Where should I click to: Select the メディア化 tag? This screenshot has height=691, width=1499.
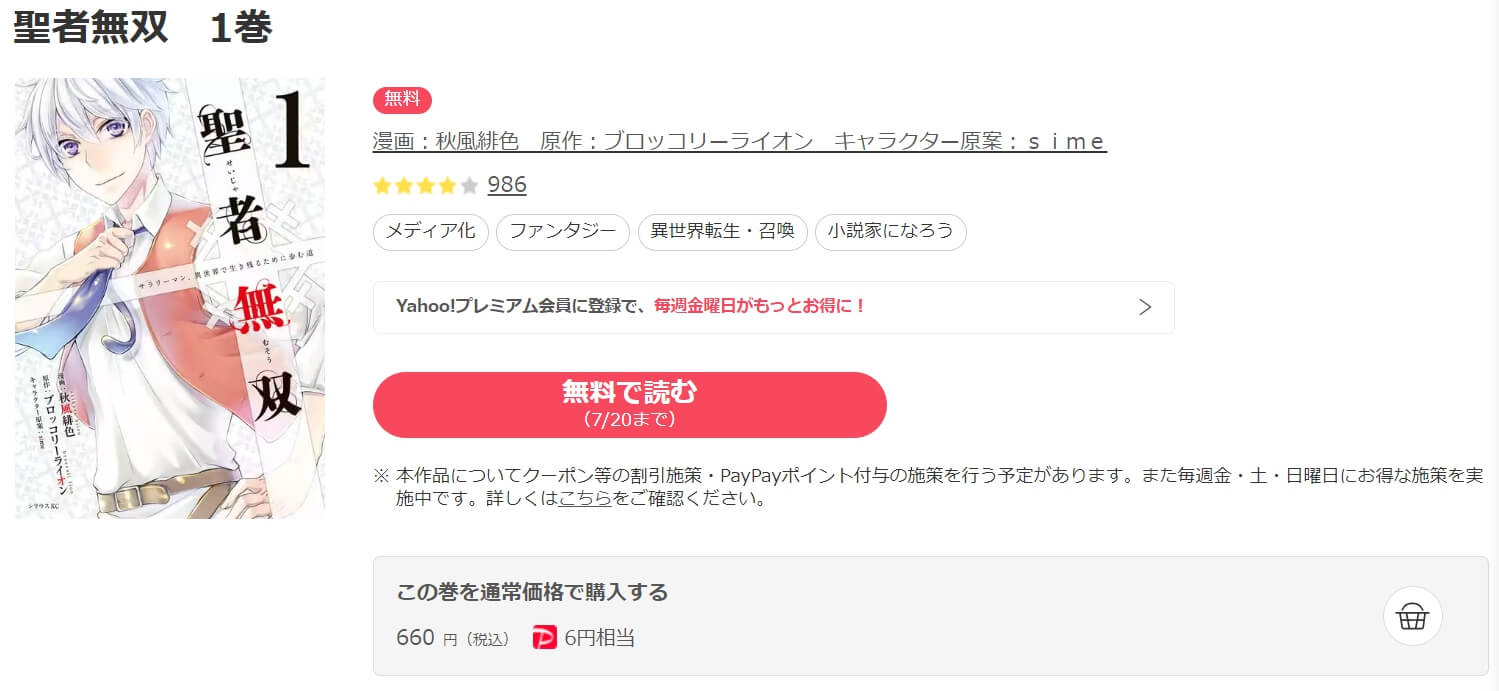coord(431,232)
